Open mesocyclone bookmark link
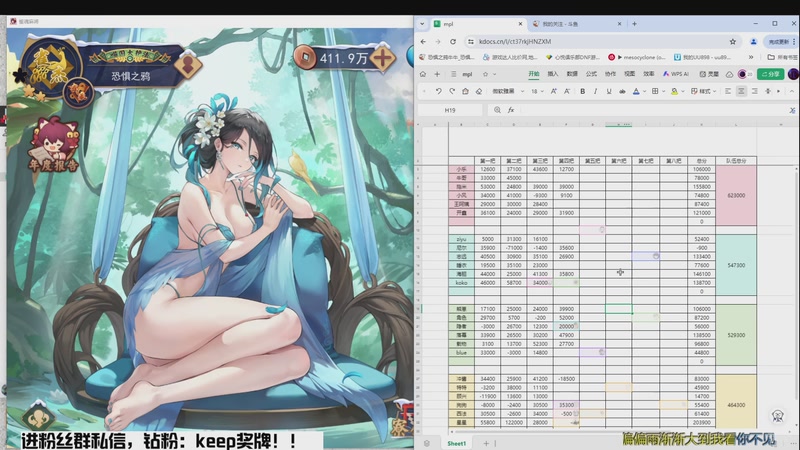This screenshot has height=450, width=800. (637, 57)
